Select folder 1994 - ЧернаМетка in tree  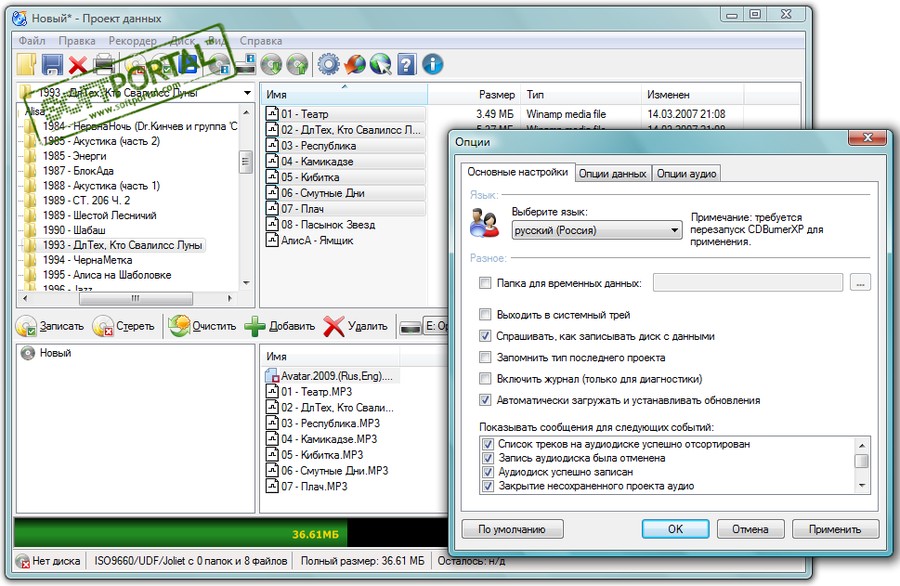tap(87, 259)
